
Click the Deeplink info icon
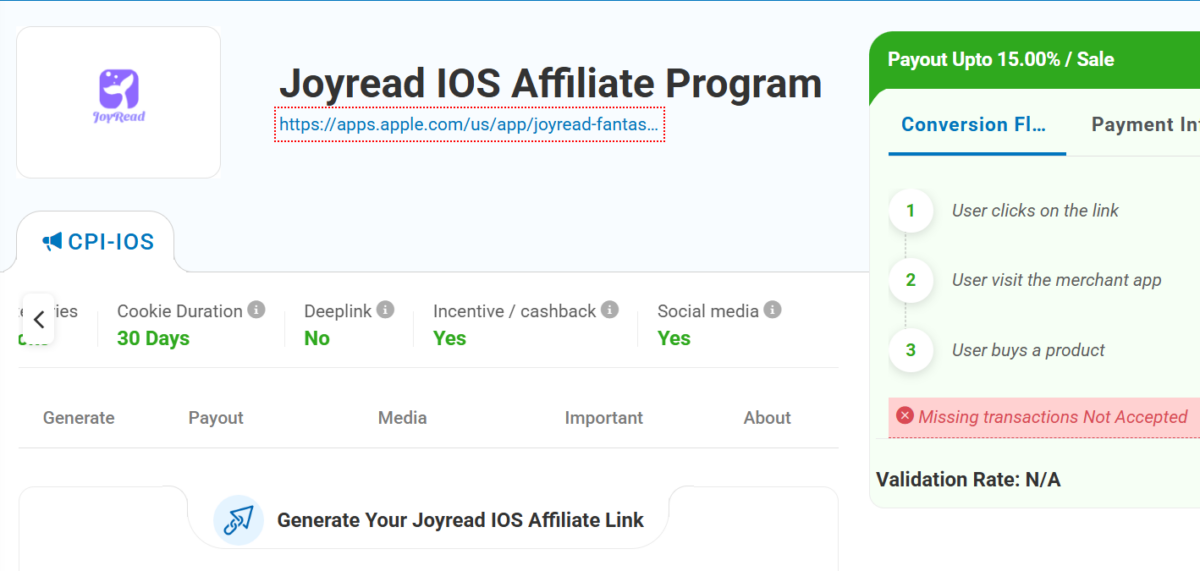coord(385,310)
